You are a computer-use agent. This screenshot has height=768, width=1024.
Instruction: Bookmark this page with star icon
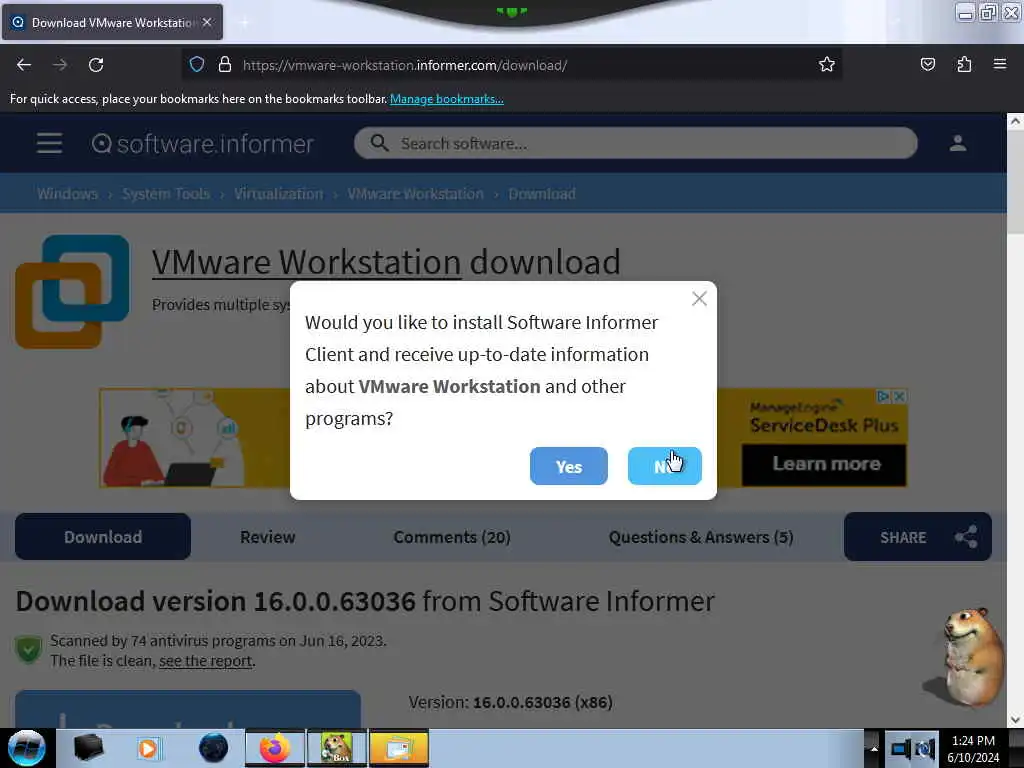click(x=827, y=64)
